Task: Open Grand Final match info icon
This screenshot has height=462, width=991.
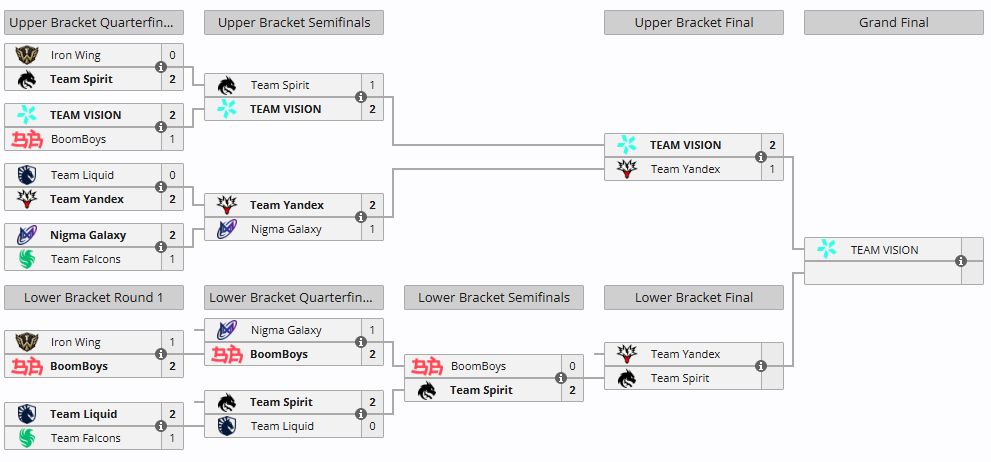Action: (x=961, y=261)
